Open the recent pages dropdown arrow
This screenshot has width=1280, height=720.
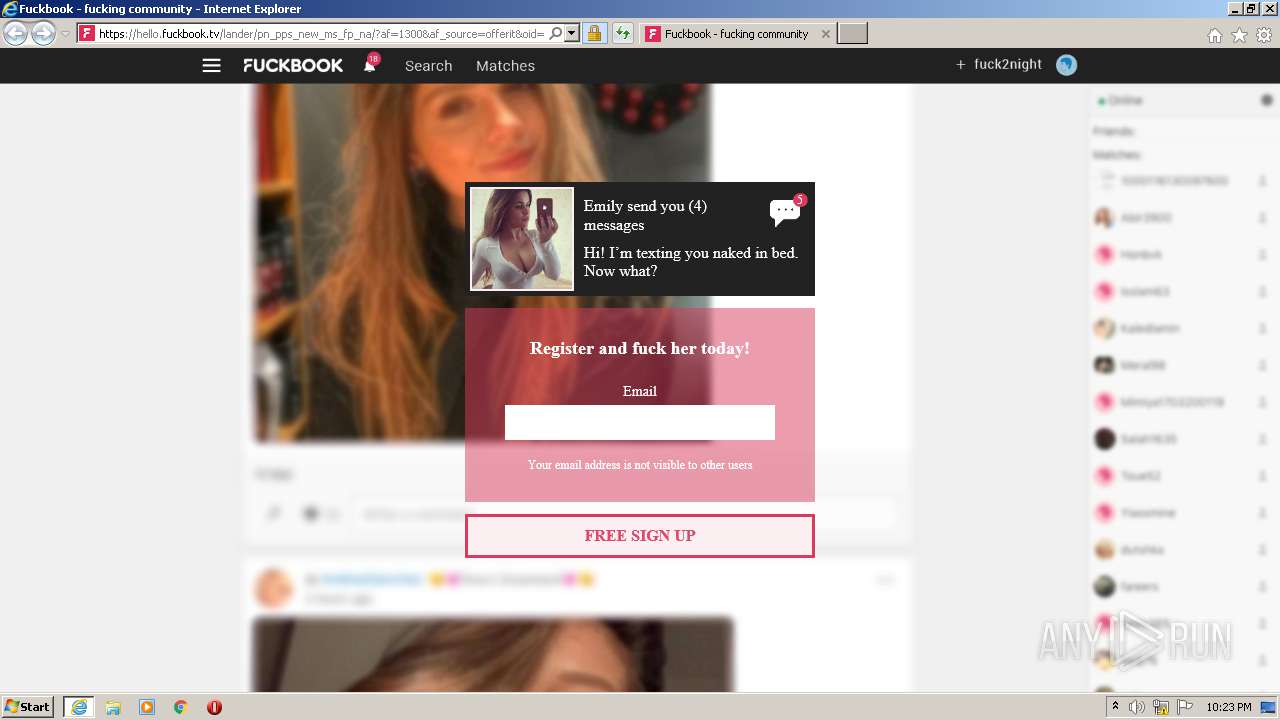click(65, 34)
